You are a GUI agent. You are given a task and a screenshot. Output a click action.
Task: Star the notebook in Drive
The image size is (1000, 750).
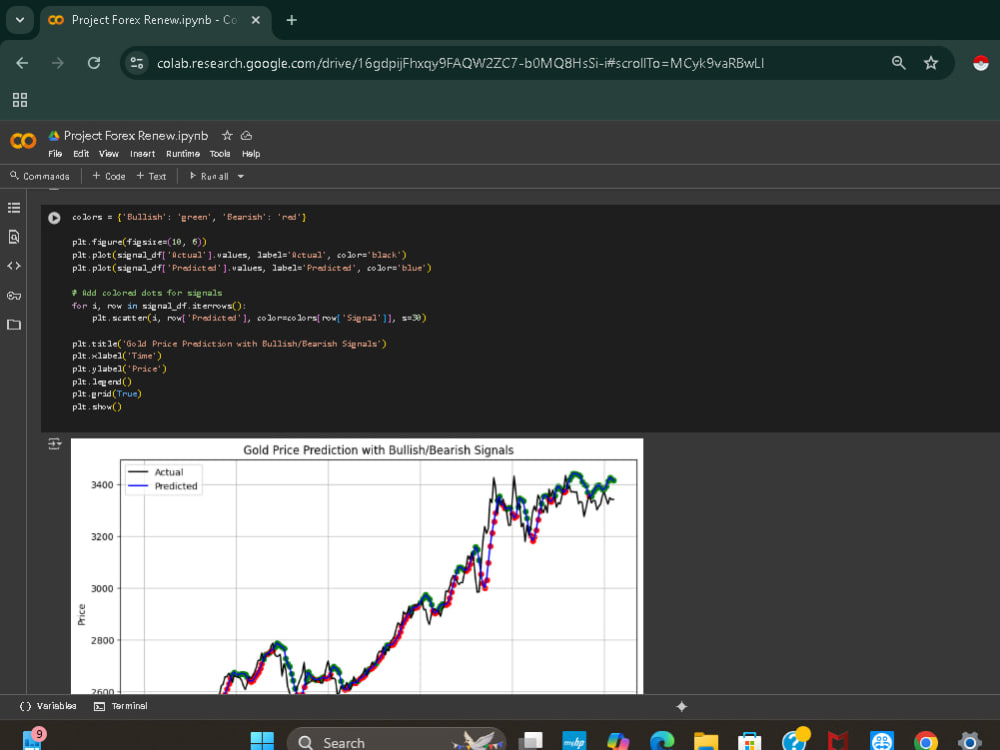tap(226, 135)
